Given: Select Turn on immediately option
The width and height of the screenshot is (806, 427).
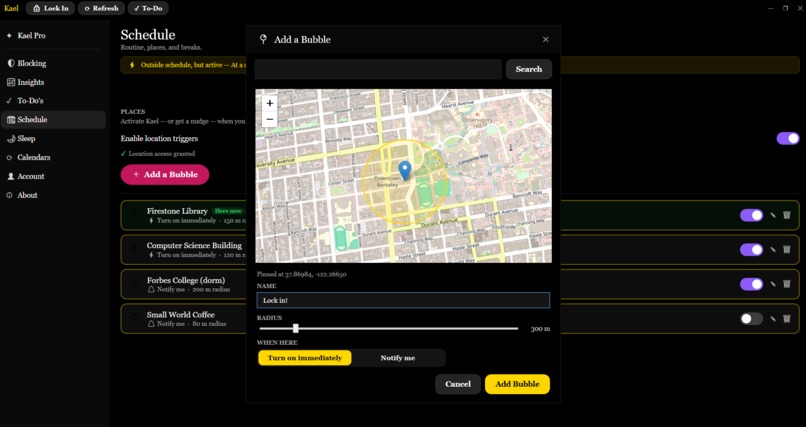Looking at the screenshot, I should (x=305, y=358).
